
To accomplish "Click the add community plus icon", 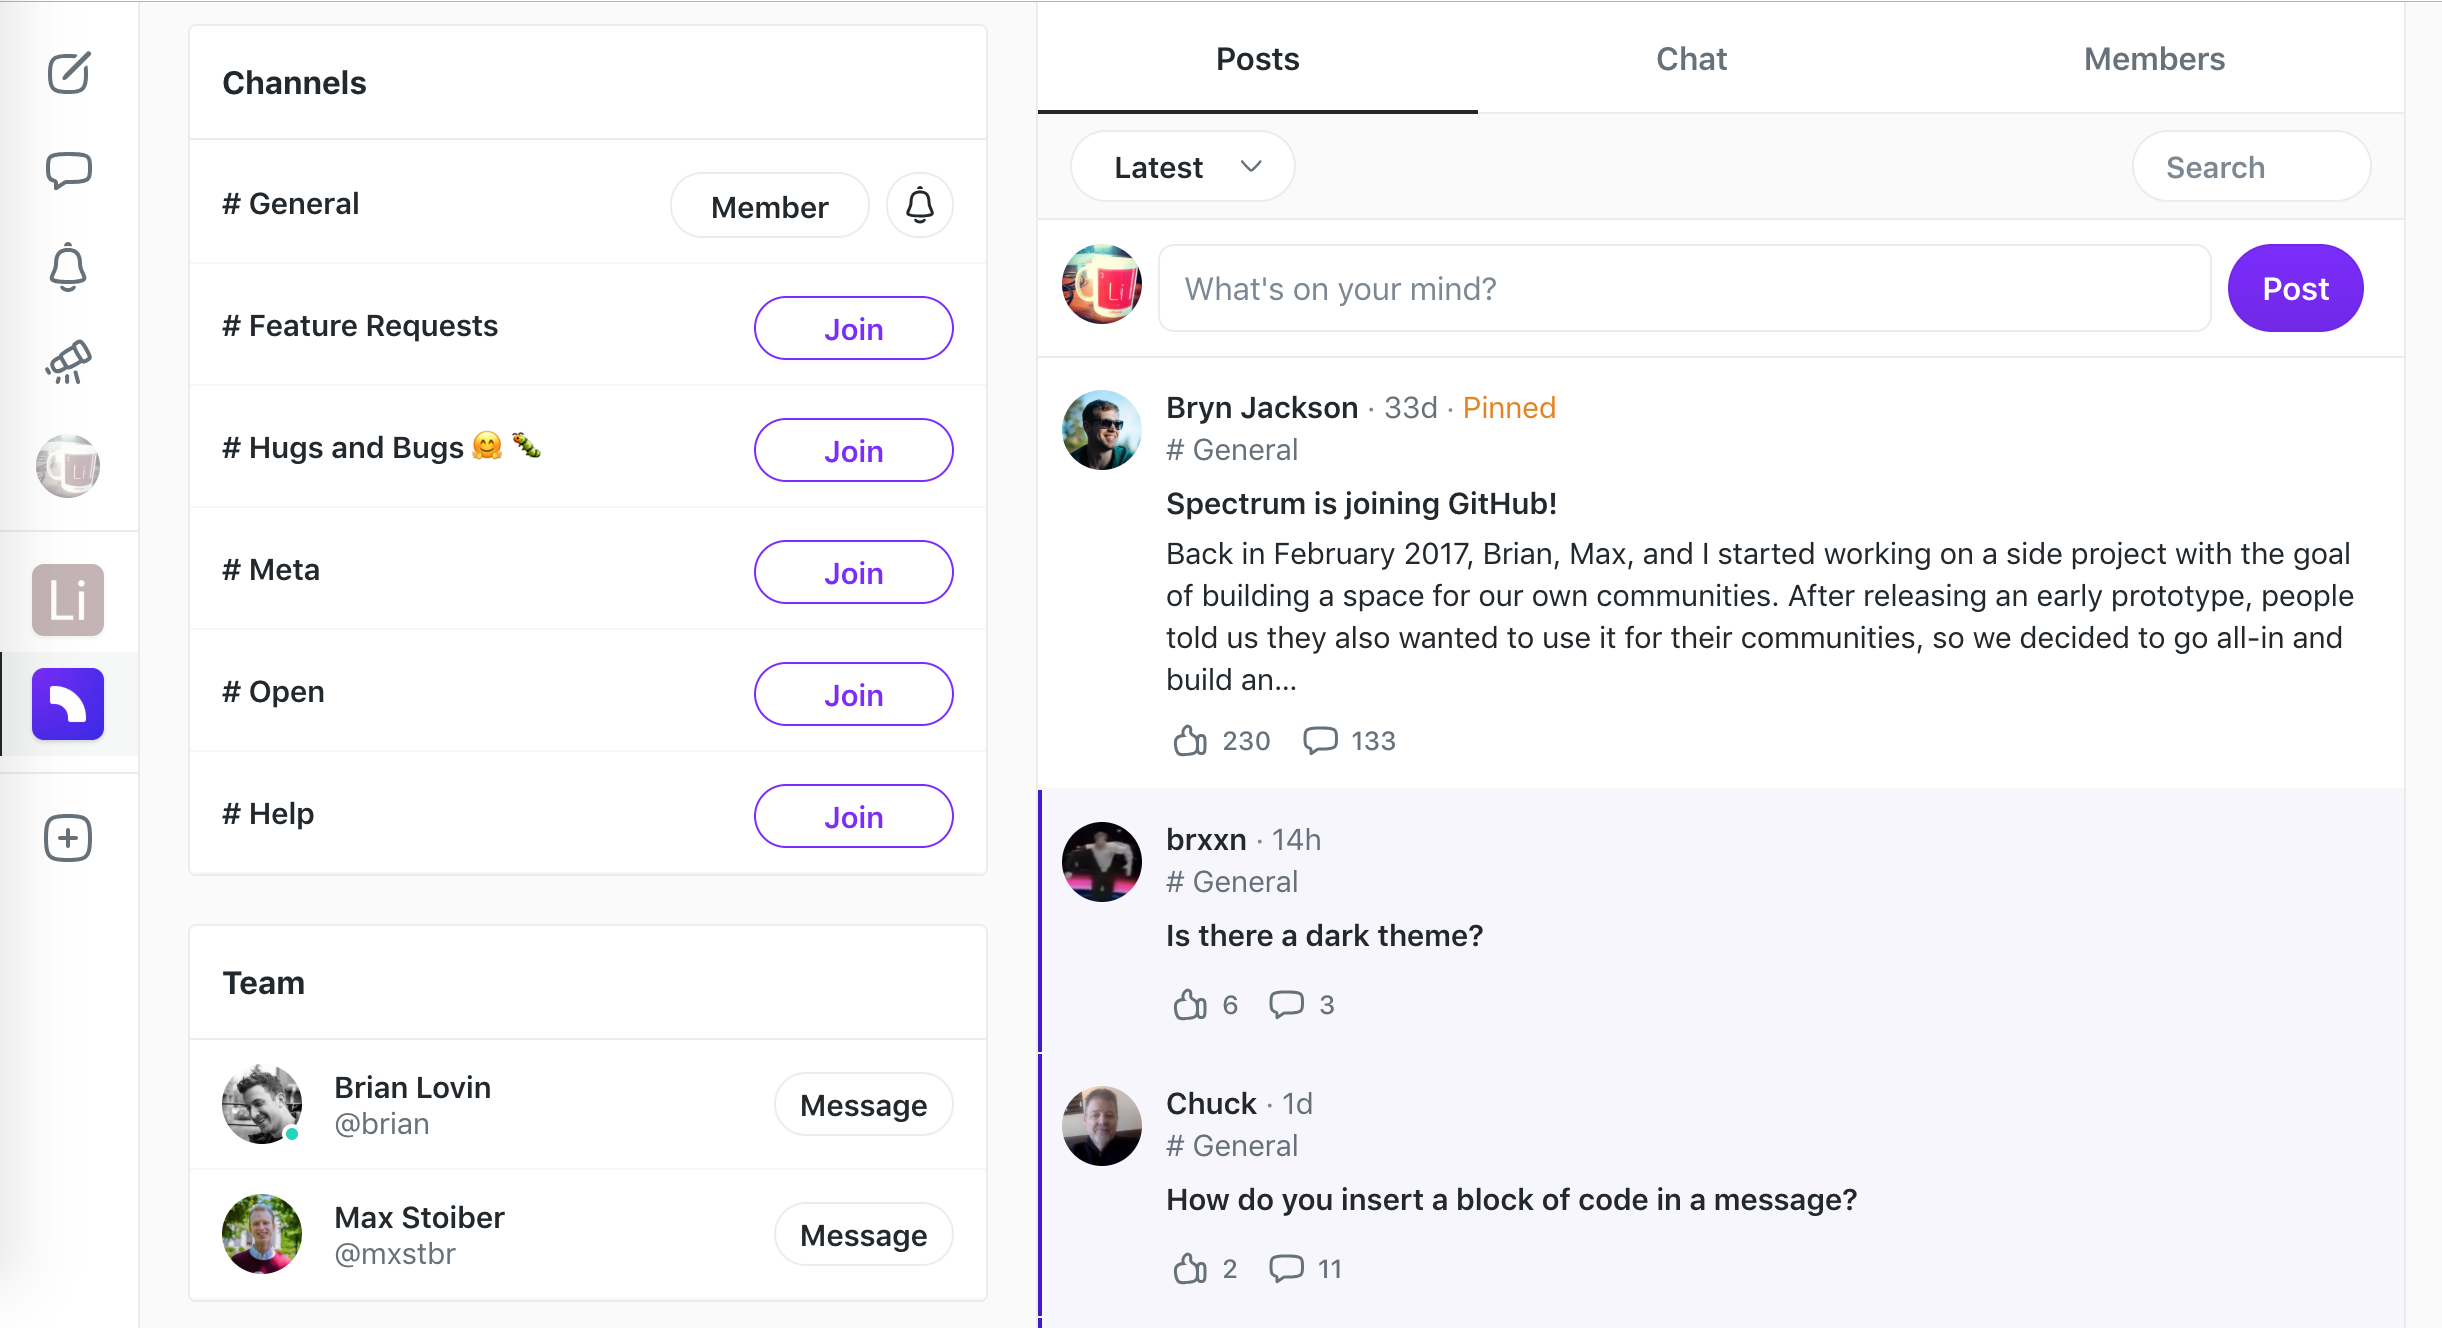I will (x=68, y=838).
